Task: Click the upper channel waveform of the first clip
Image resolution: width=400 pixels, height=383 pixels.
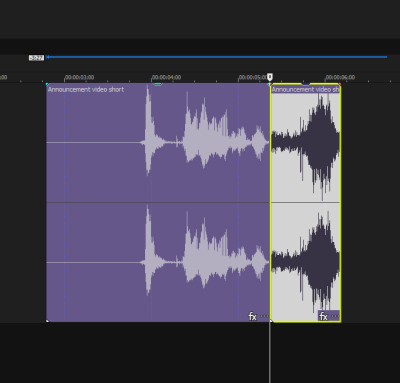Action: (158, 142)
